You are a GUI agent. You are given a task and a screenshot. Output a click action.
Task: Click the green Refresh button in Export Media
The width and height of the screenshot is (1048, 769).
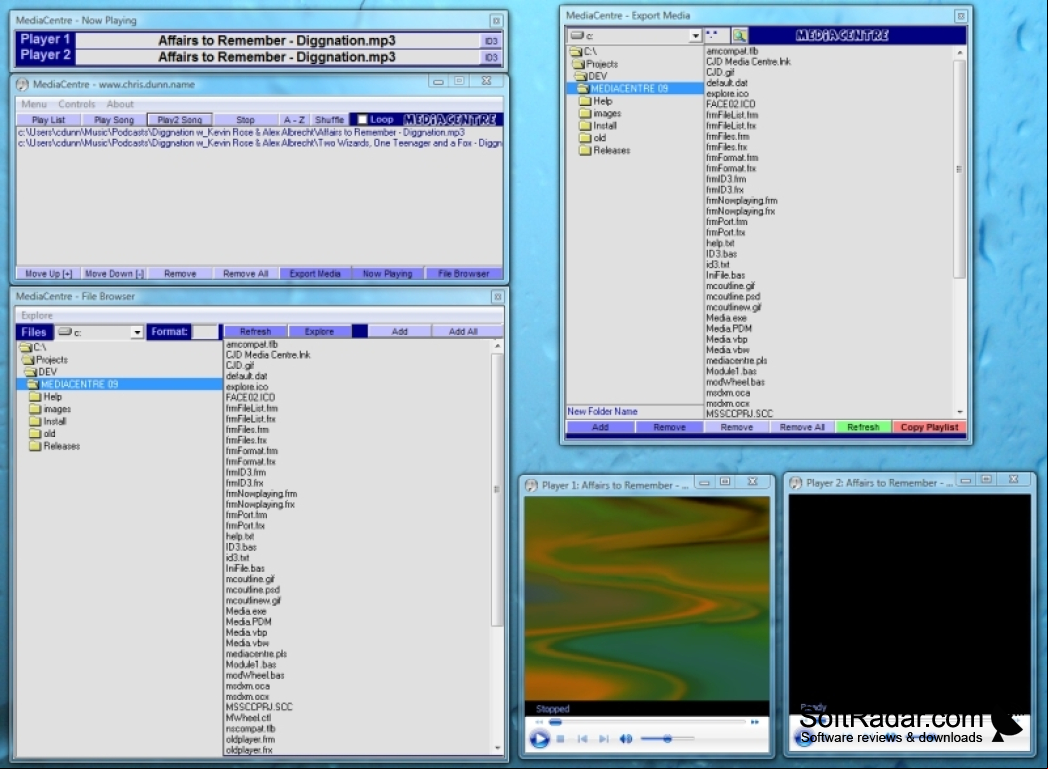click(864, 428)
